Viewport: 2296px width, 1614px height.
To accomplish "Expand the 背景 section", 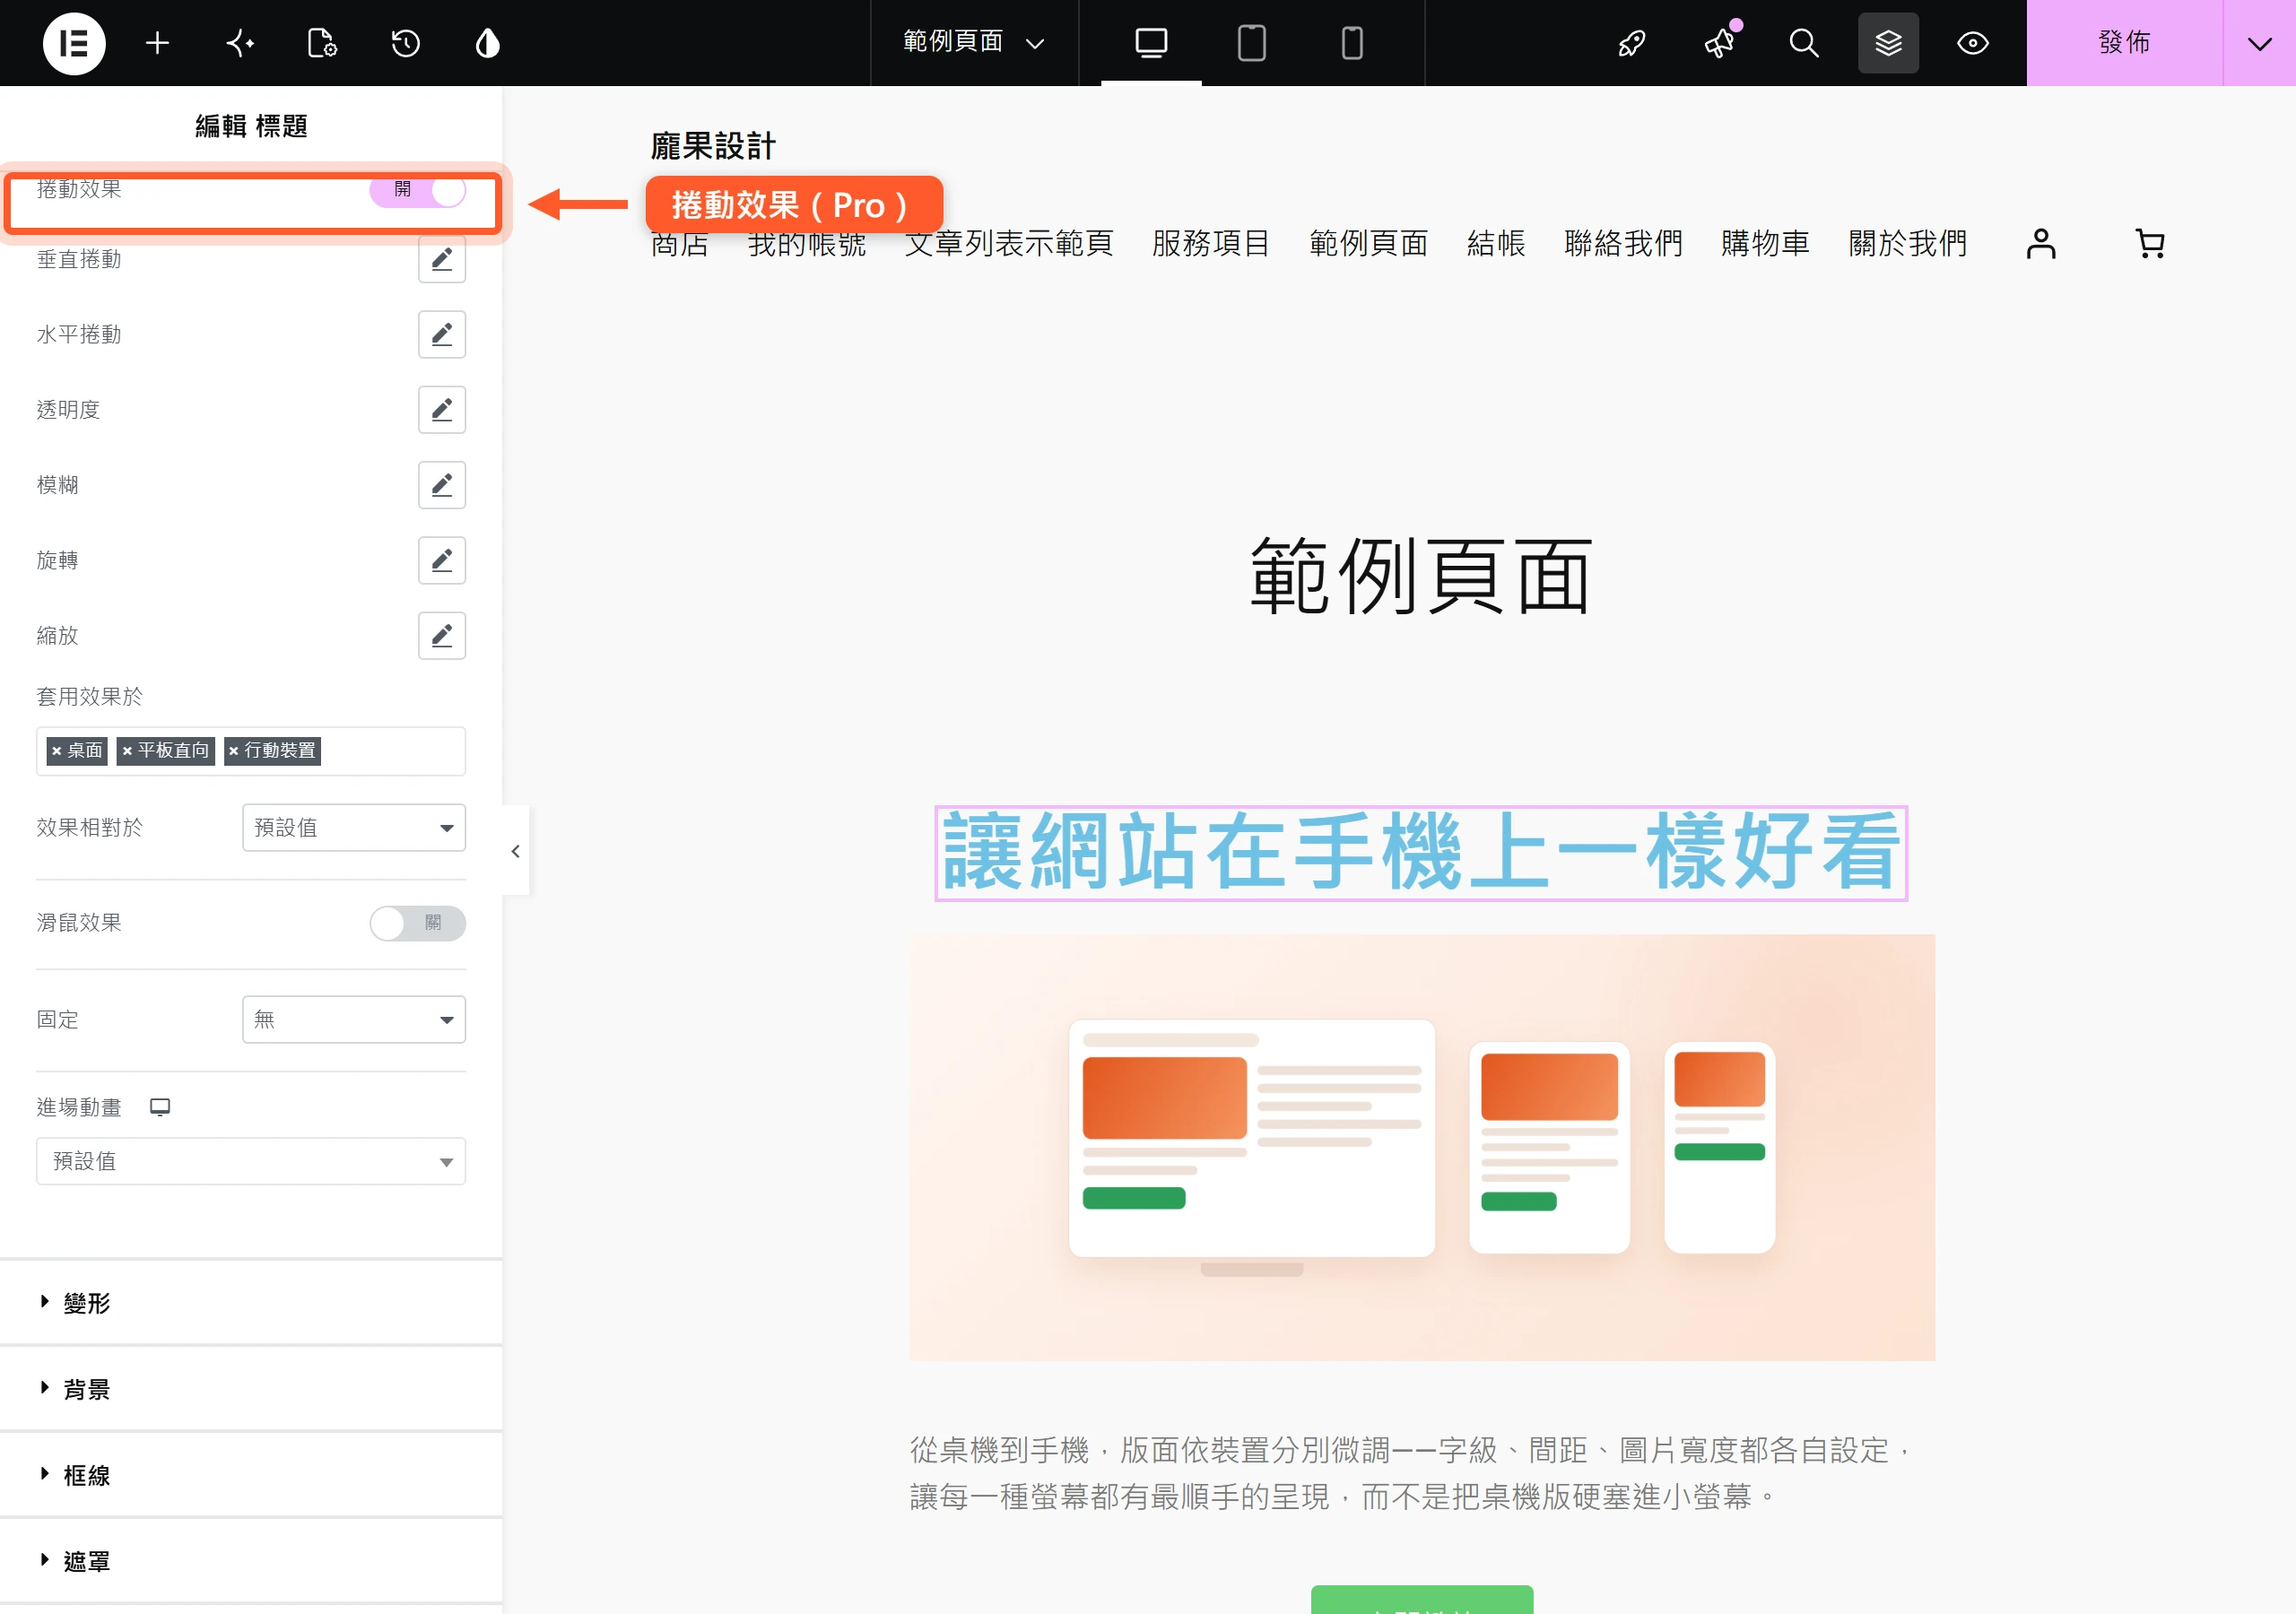I will pyautogui.click(x=251, y=1389).
